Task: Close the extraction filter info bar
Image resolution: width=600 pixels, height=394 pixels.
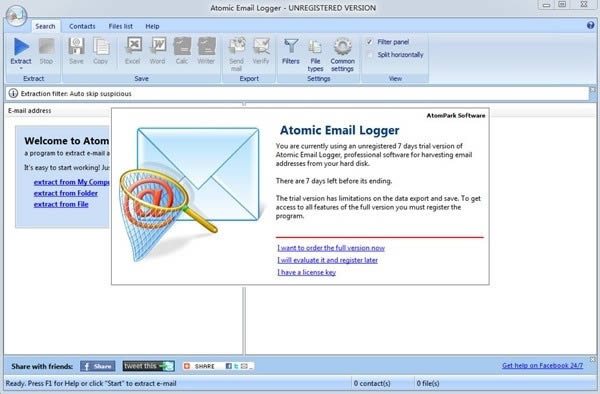Action: pyautogui.click(x=593, y=90)
